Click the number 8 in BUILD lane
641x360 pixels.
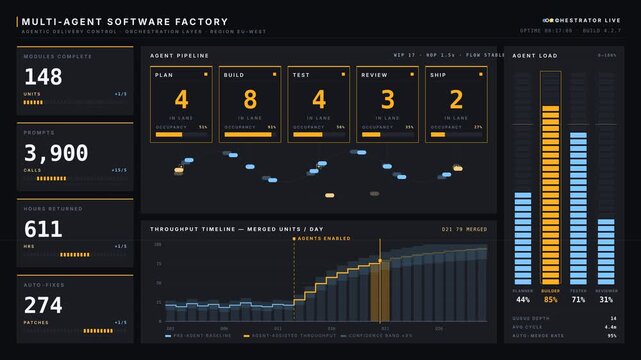click(x=250, y=99)
